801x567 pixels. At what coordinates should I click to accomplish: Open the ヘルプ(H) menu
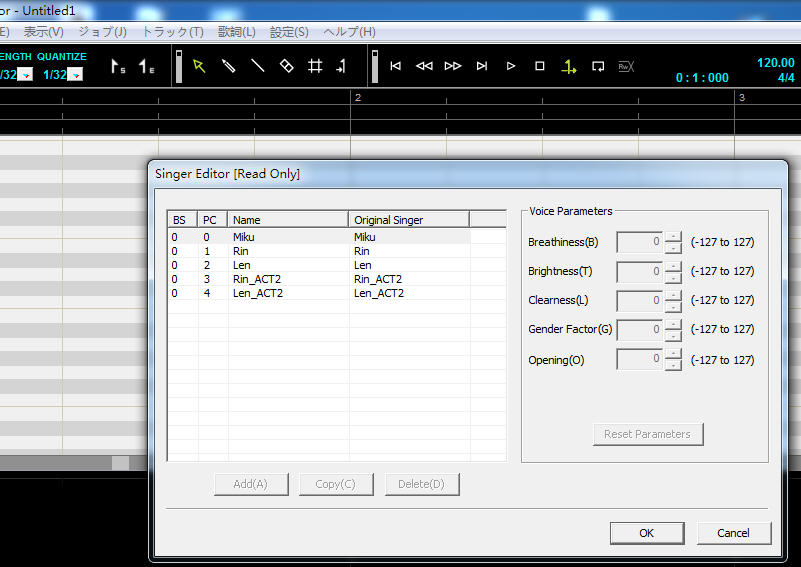349,32
